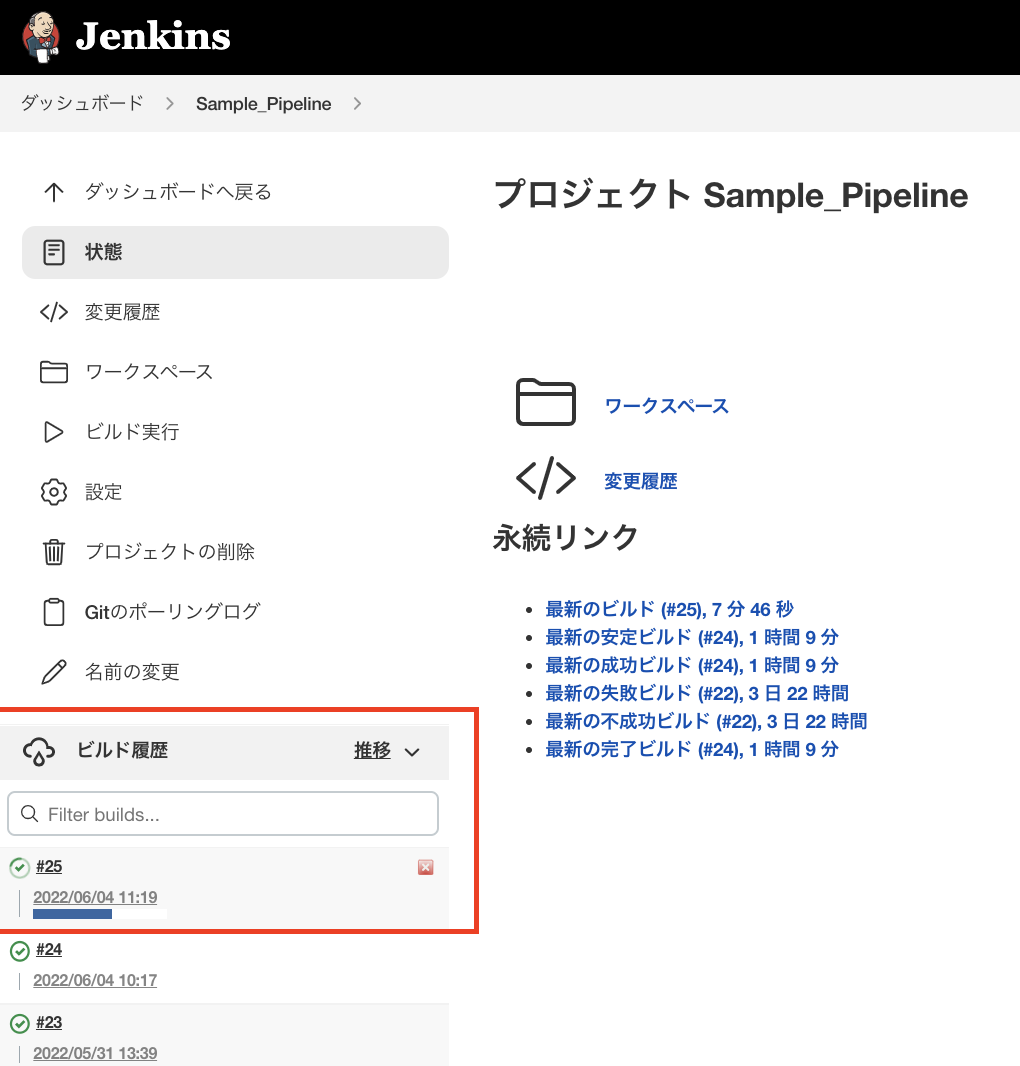The image size is (1020, 1066).
Task: Click the gear icon for 設定
Action: click(x=54, y=492)
